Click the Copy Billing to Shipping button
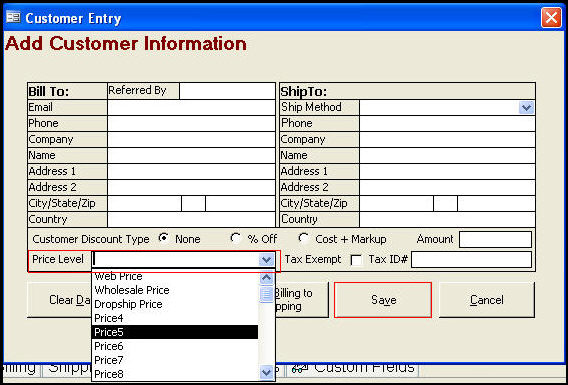The height and width of the screenshot is (385, 568). pos(301,300)
